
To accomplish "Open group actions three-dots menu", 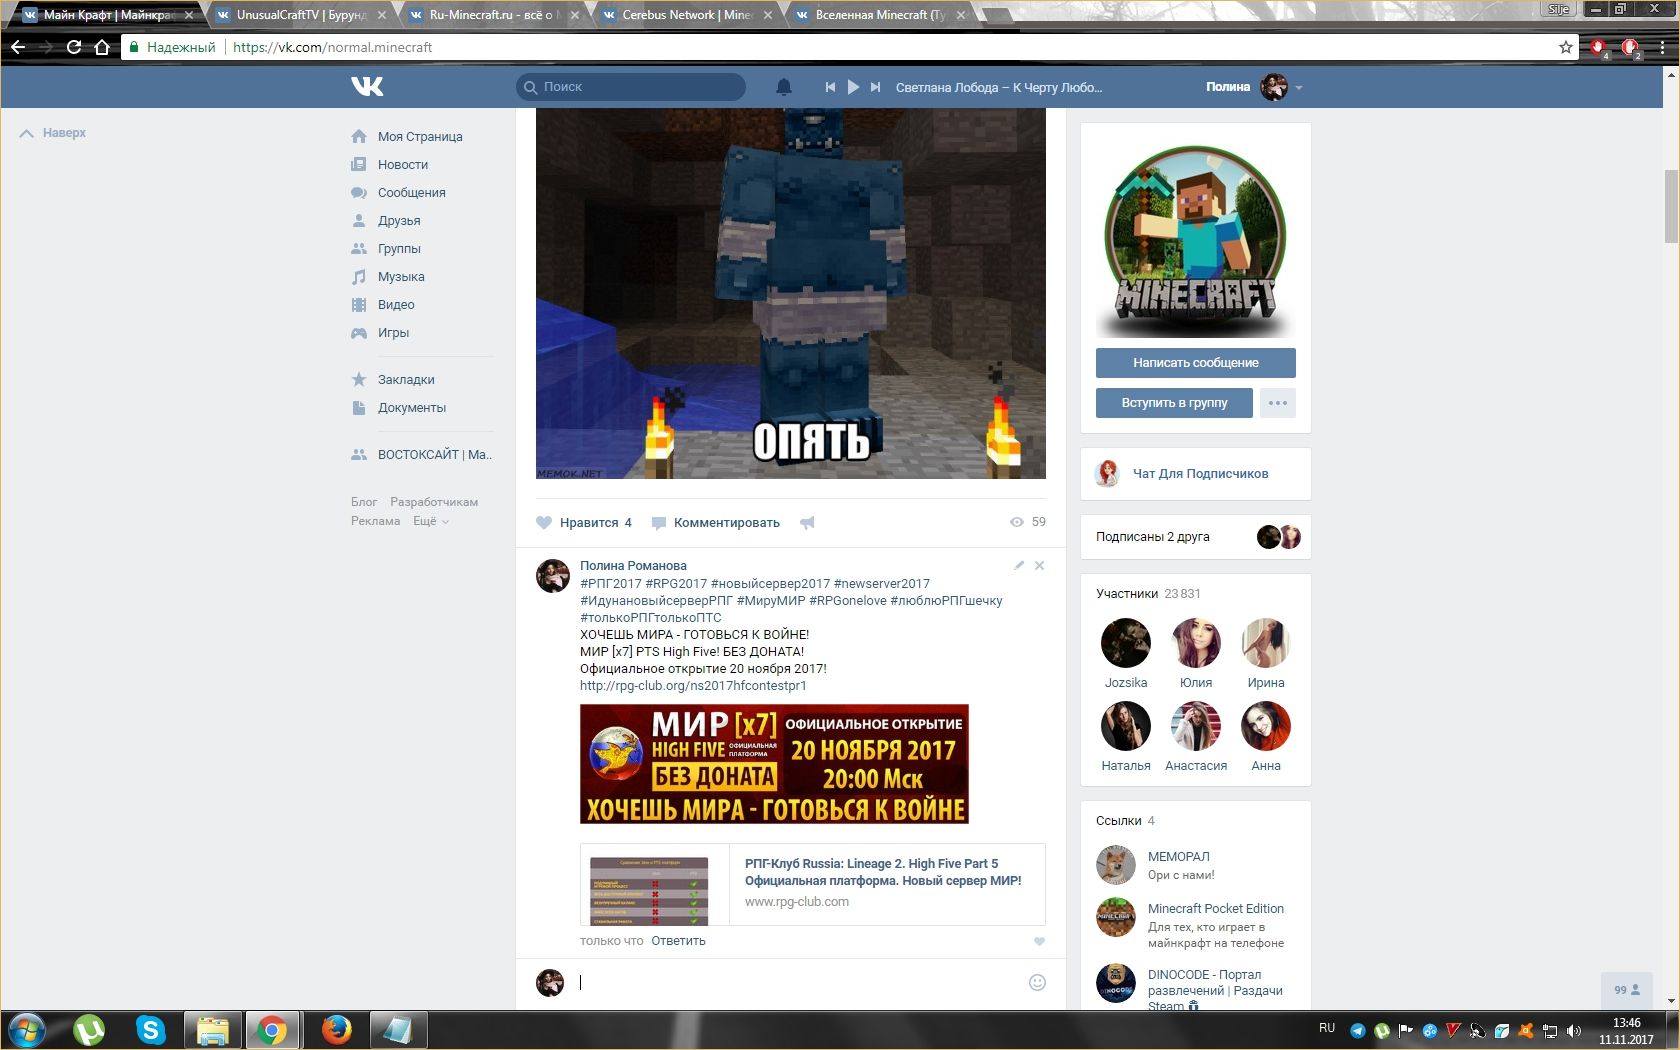I will click(x=1278, y=402).
